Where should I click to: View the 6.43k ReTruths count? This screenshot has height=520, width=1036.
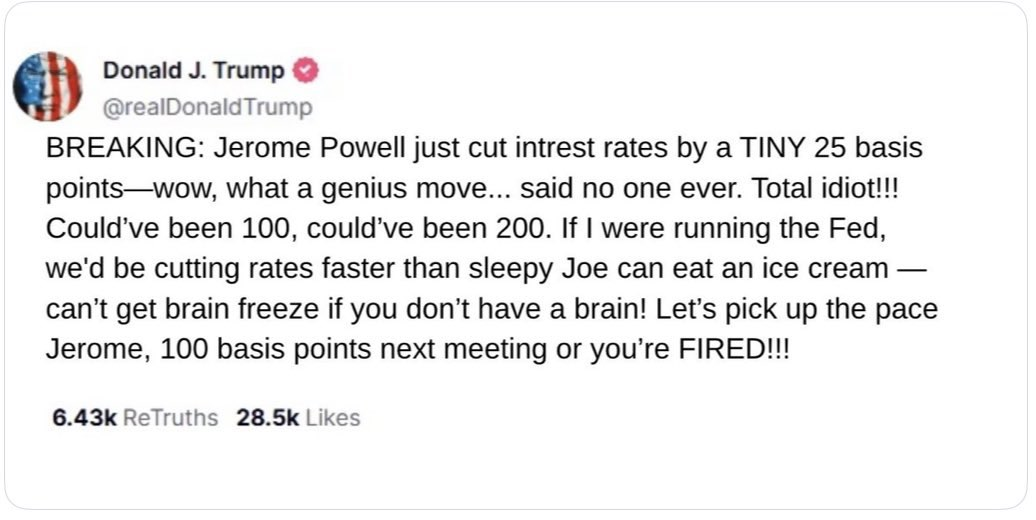84,418
